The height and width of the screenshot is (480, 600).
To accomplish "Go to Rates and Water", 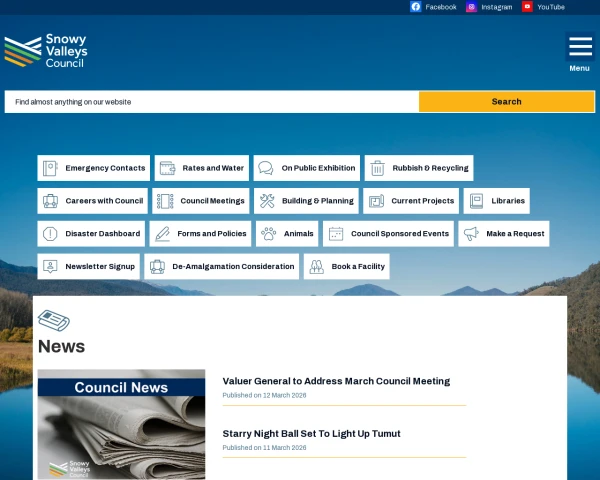I will tap(202, 168).
